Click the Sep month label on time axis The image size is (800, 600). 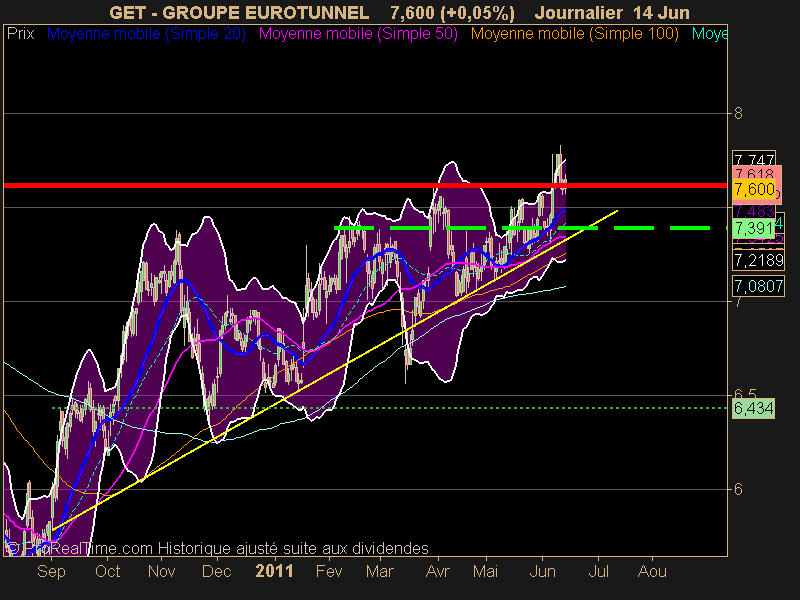[51, 571]
